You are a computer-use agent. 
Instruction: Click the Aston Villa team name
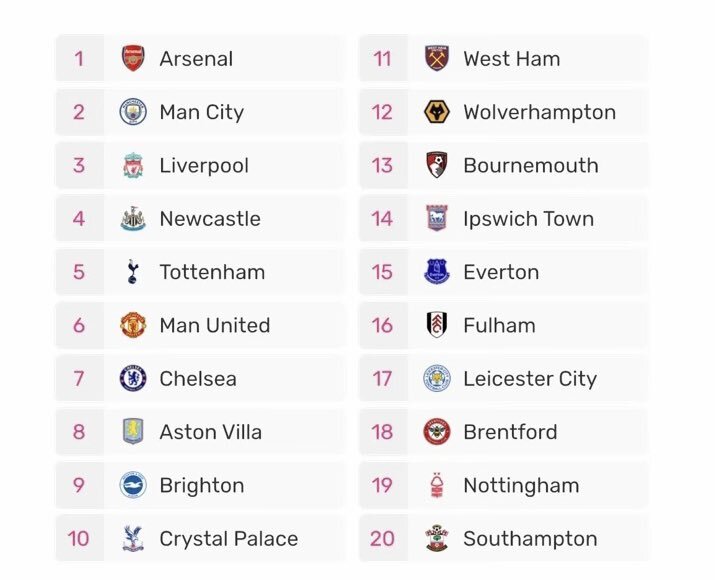pyautogui.click(x=211, y=432)
